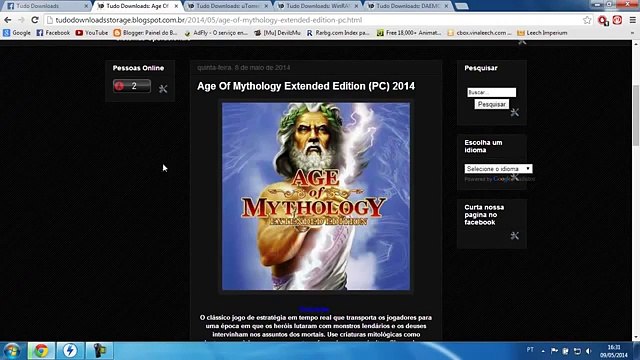Open the Google bookmark
Image resolution: width=640 pixels, height=360 pixels.
(x=17, y=33)
